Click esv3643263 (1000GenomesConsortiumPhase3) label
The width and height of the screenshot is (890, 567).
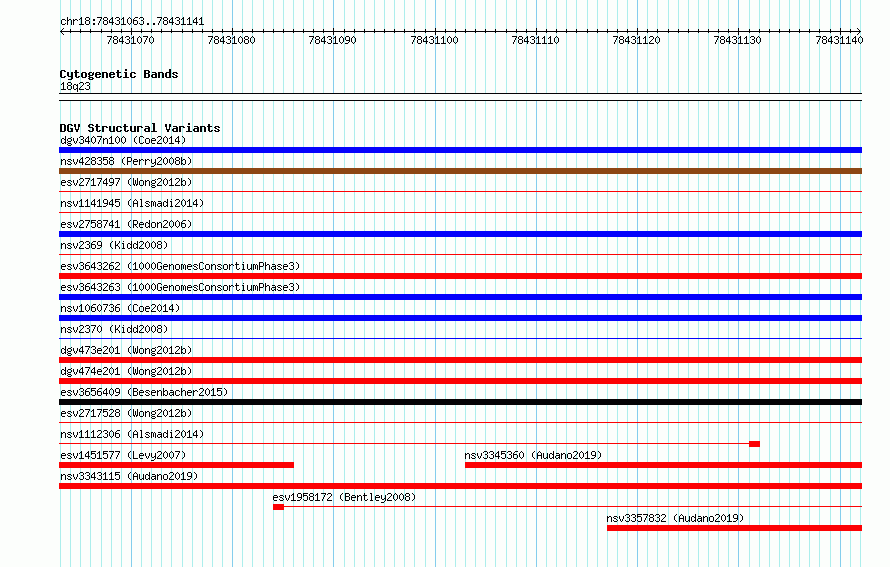click(180, 287)
